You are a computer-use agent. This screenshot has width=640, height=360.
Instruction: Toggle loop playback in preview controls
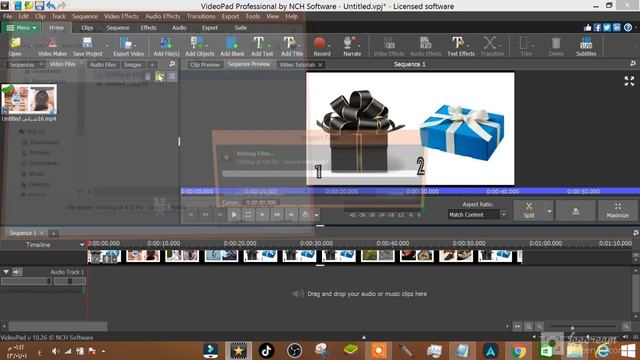(248, 214)
